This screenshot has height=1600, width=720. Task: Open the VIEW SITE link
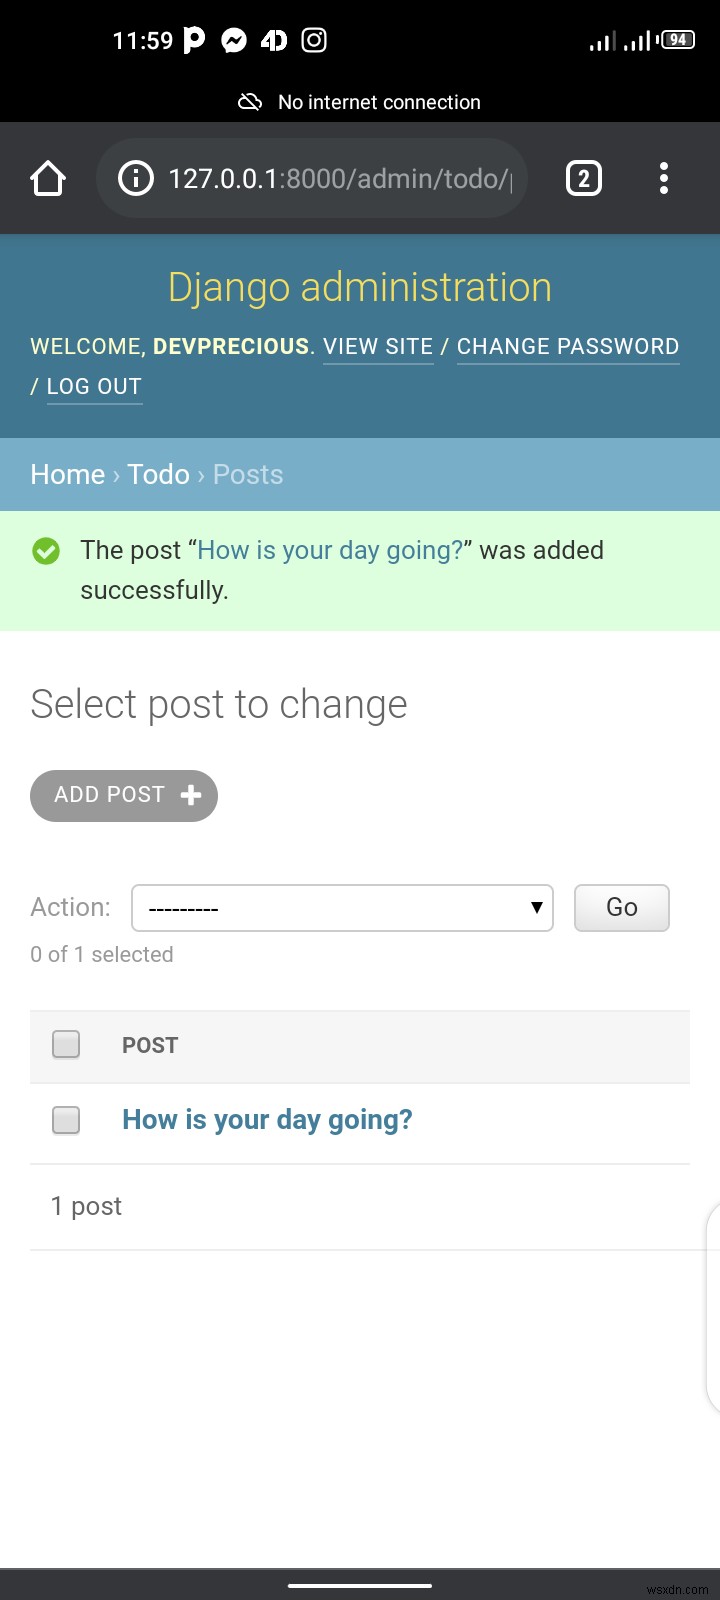[x=378, y=347]
